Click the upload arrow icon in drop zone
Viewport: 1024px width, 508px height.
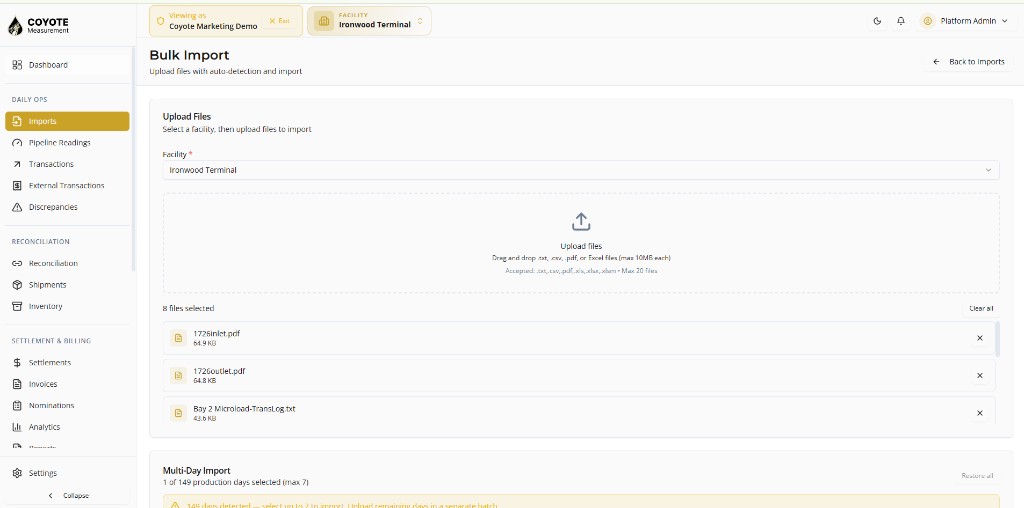(x=581, y=222)
